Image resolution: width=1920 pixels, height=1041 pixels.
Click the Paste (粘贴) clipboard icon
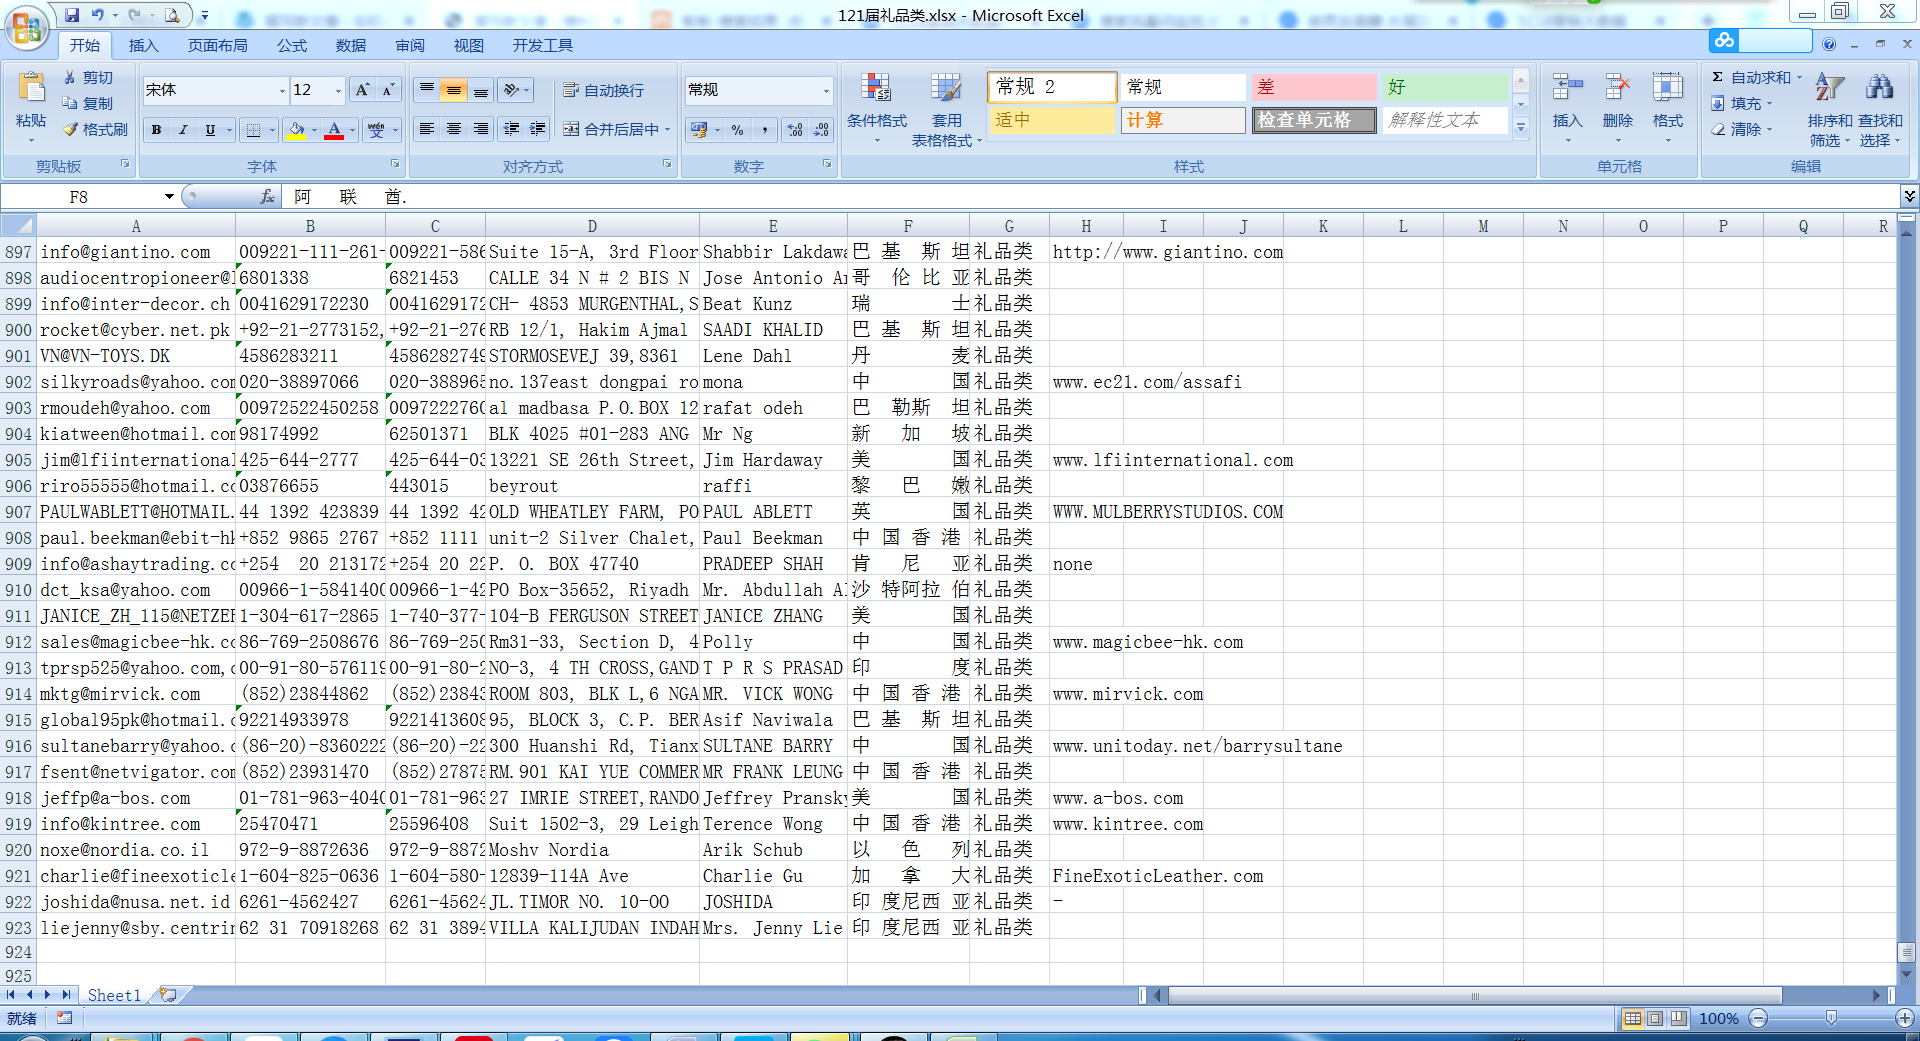[x=31, y=92]
